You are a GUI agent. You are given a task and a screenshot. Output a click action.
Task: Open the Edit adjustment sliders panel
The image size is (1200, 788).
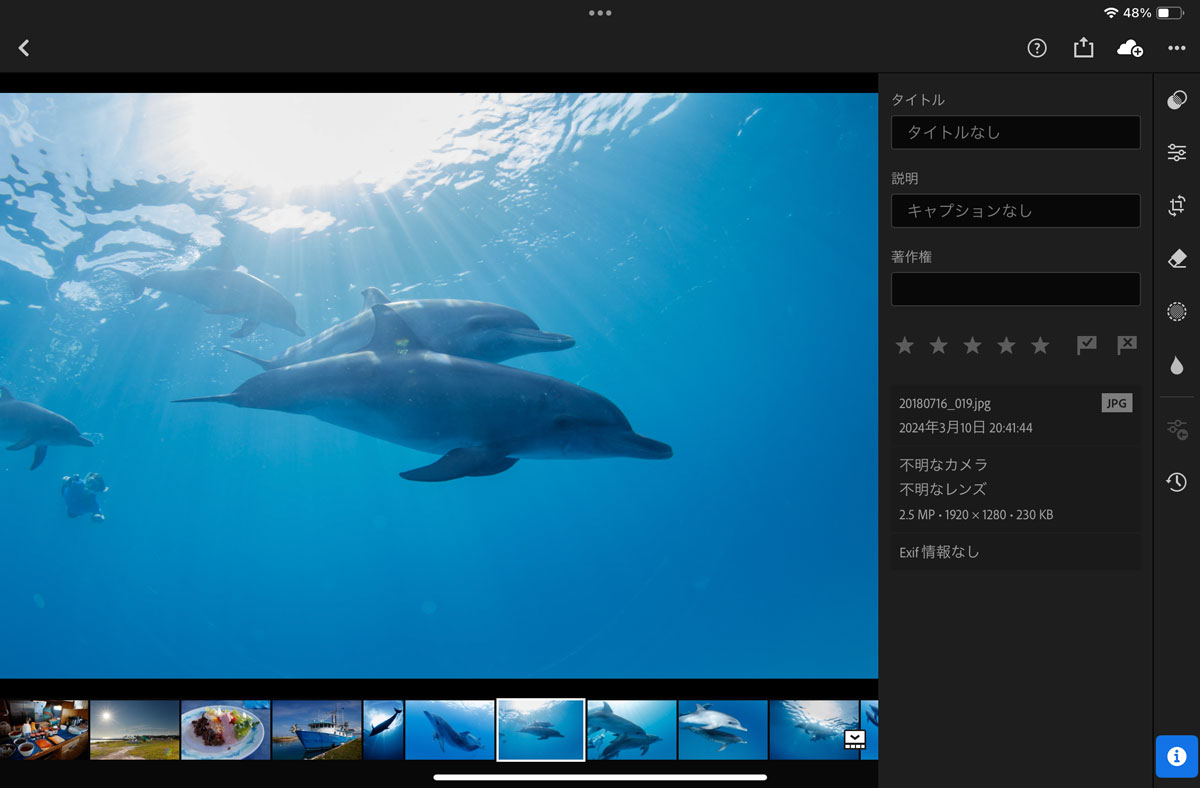1177,153
